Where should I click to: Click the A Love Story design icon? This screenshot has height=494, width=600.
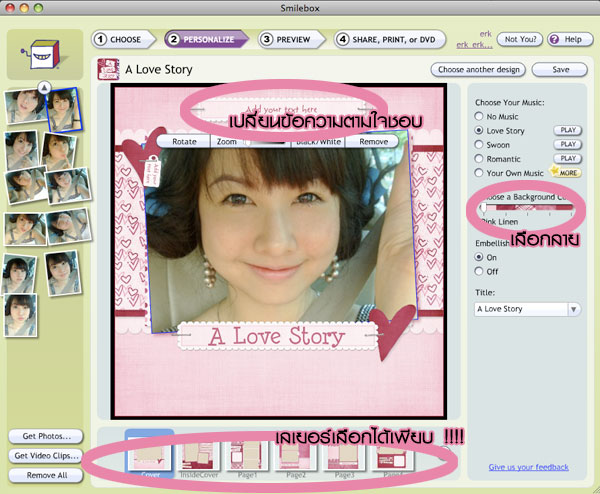106,70
